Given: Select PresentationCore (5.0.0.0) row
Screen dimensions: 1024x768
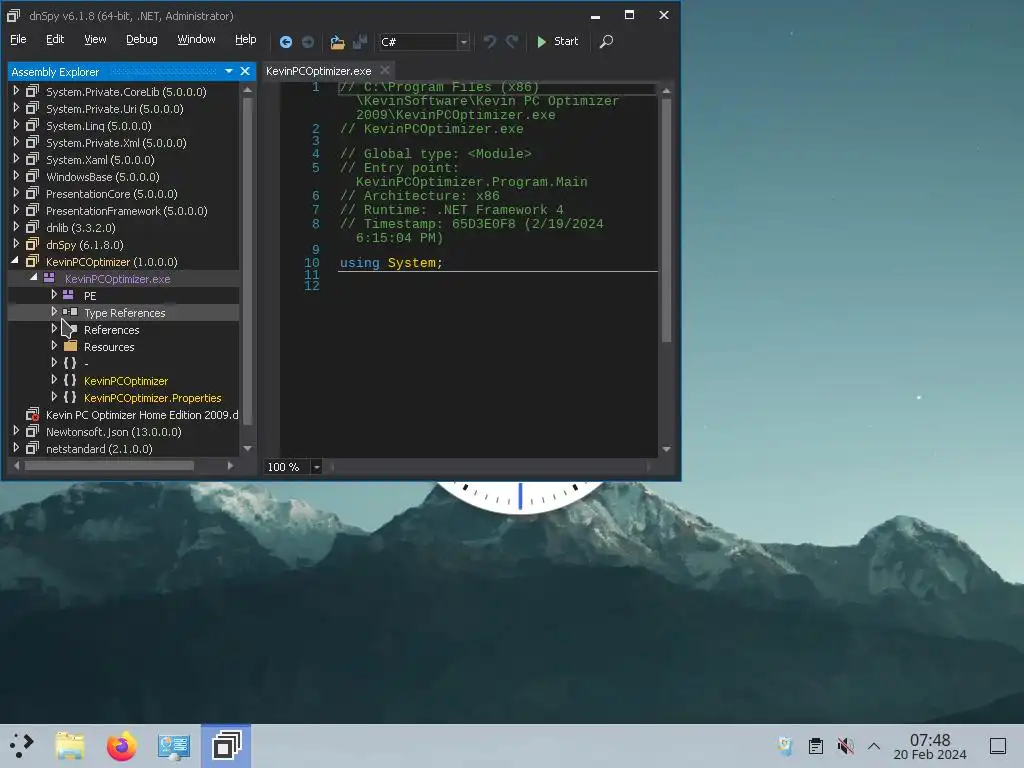Looking at the screenshot, I should [112, 194].
